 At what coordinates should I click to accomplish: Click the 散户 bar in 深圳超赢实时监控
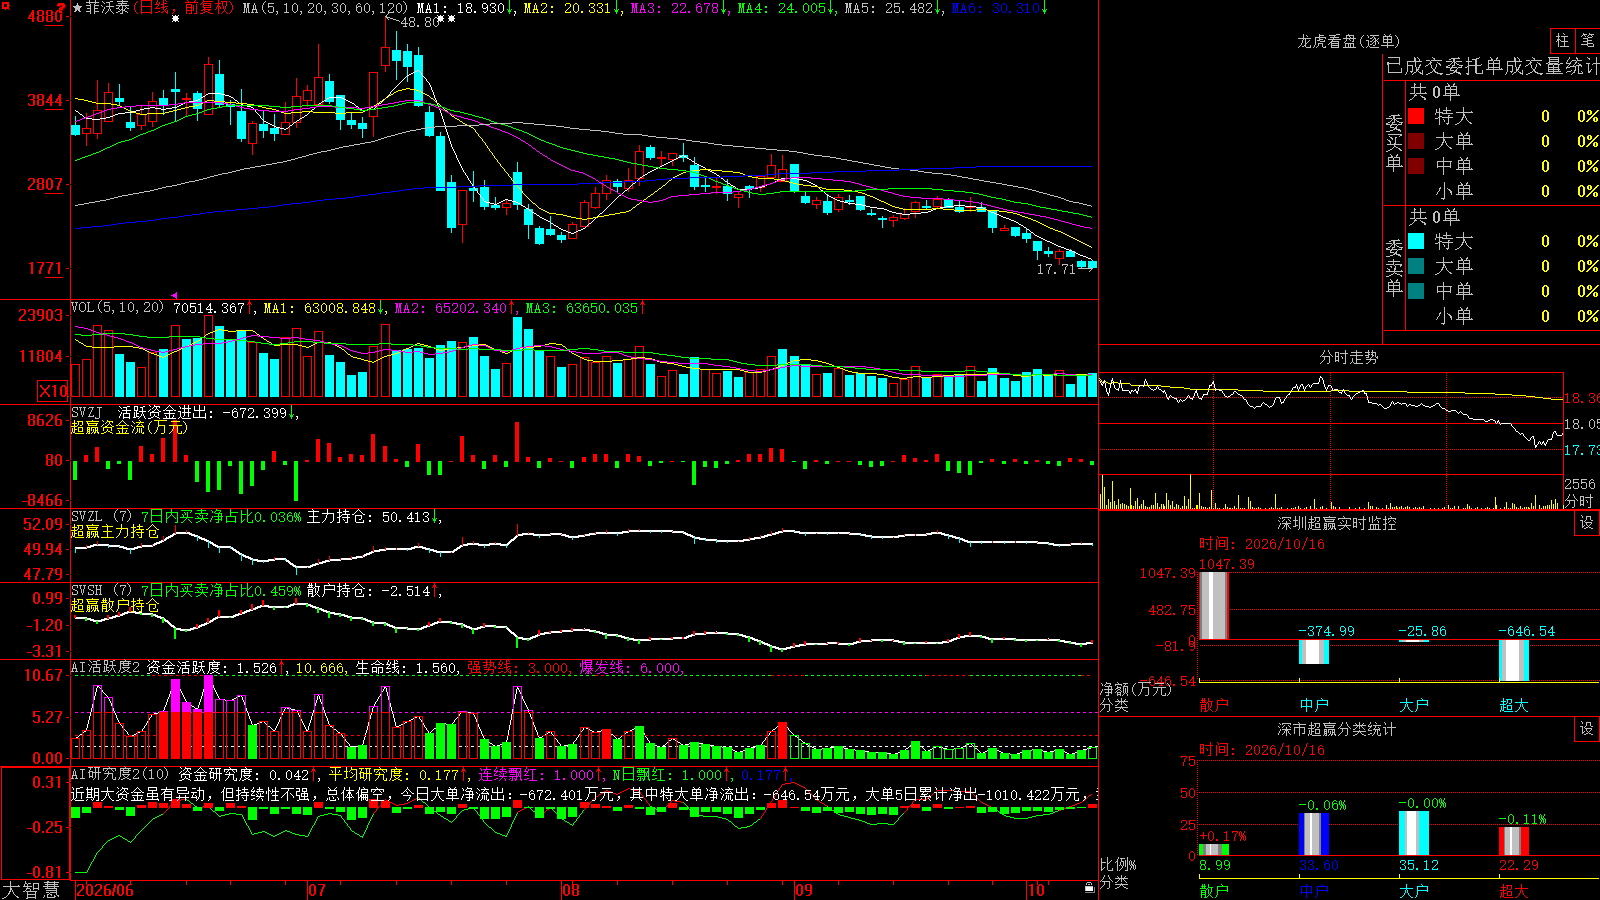click(1213, 605)
